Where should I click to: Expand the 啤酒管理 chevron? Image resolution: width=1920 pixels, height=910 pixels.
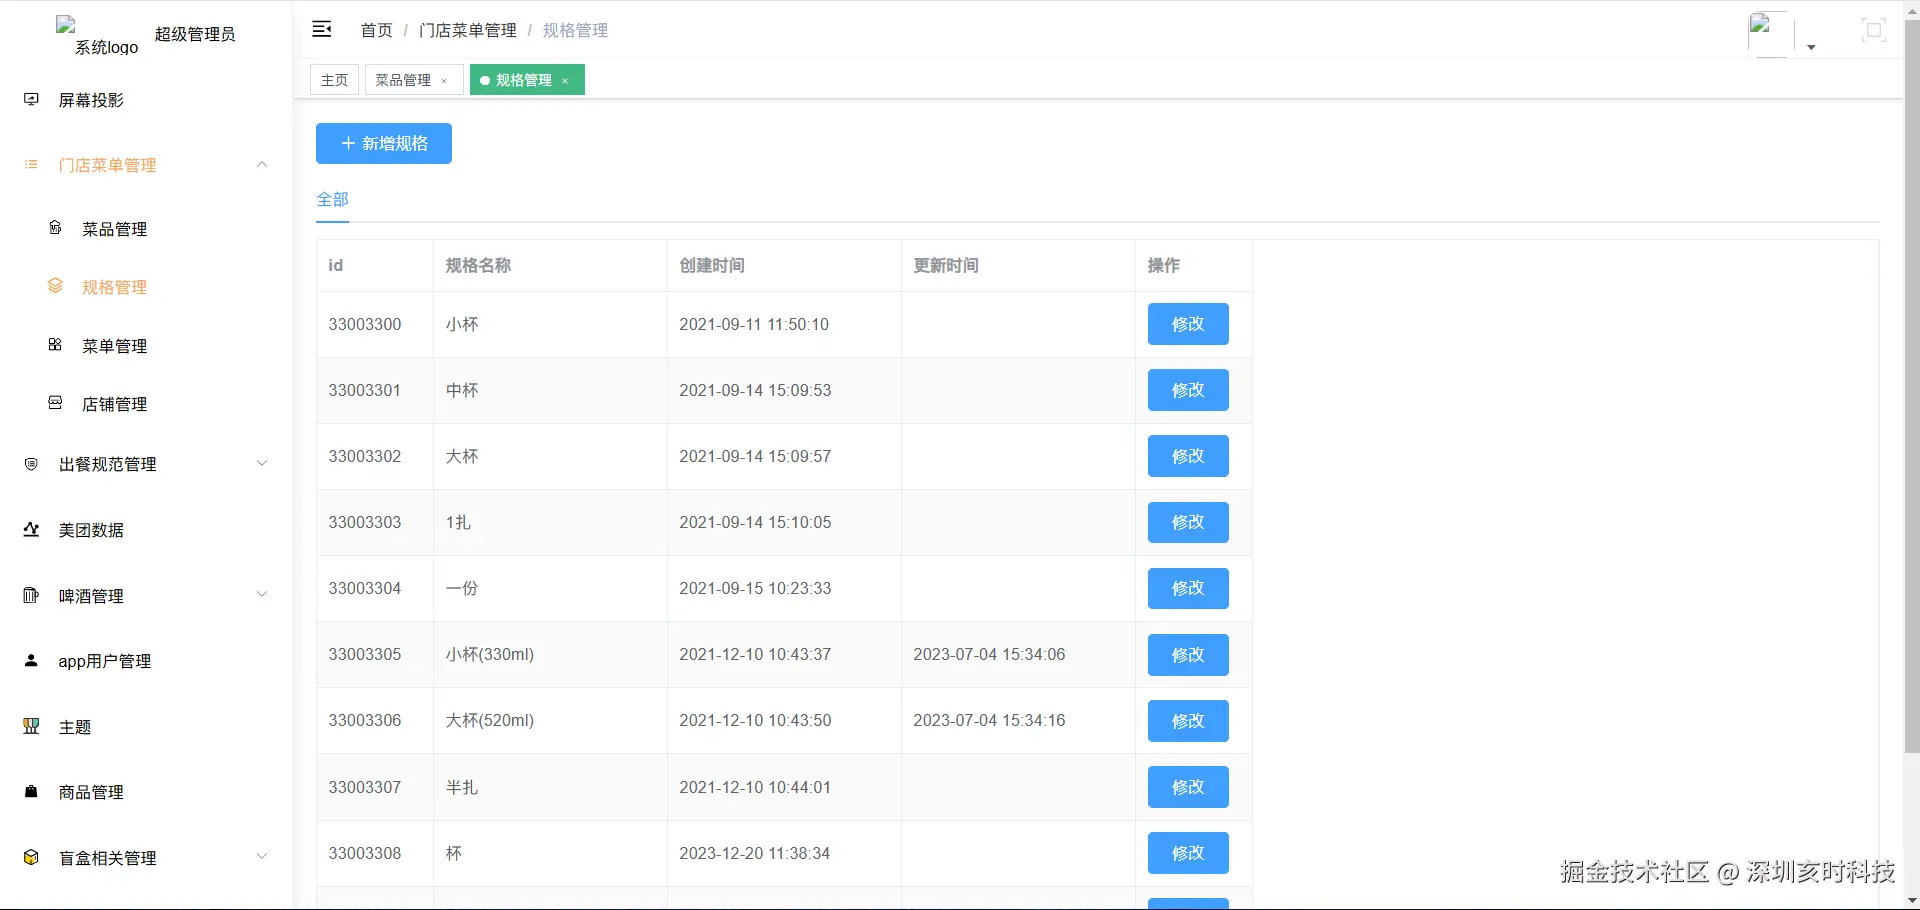262,594
